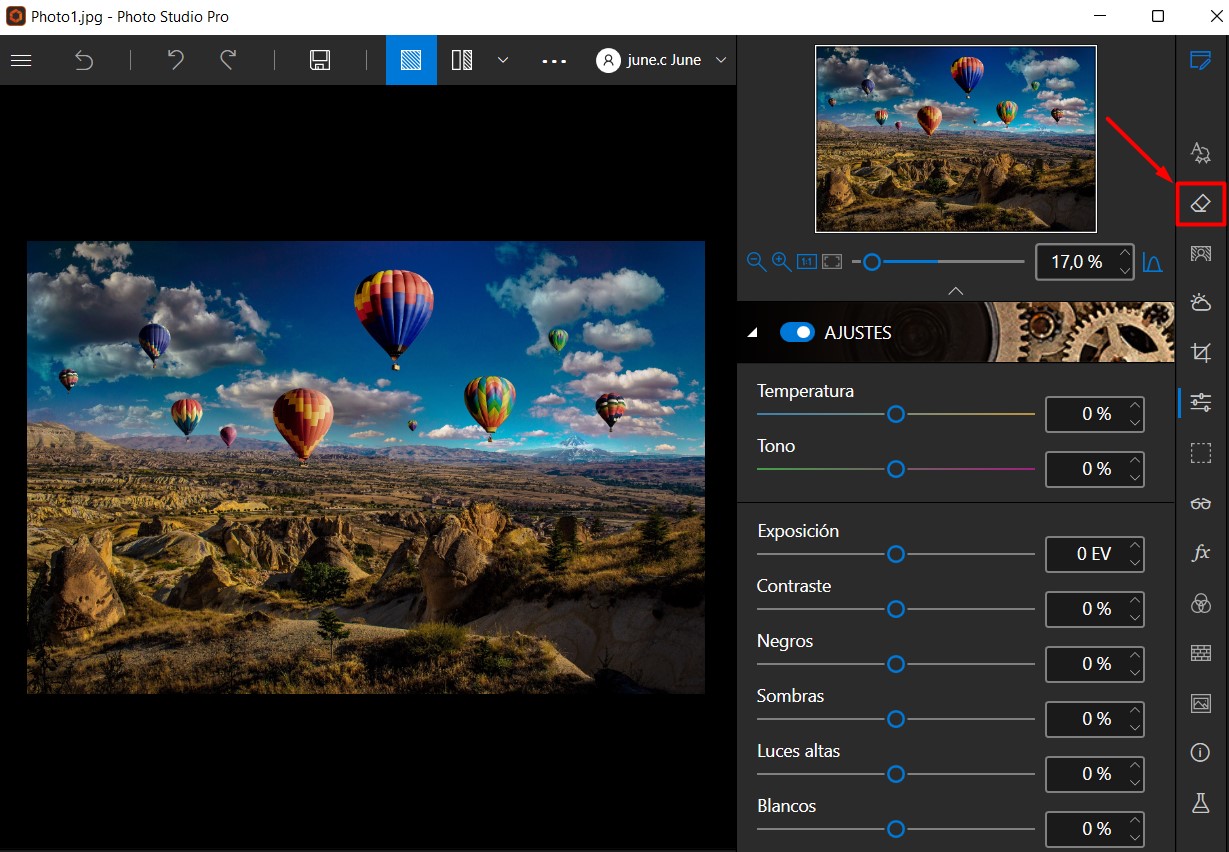The width and height of the screenshot is (1229, 852).
Task: Open the overlapping color circles tool
Action: click(1201, 602)
